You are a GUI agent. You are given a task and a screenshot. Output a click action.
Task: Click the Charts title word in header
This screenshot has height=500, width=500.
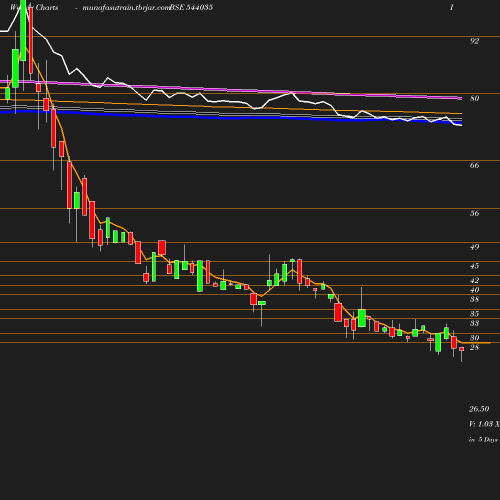pos(47,7)
